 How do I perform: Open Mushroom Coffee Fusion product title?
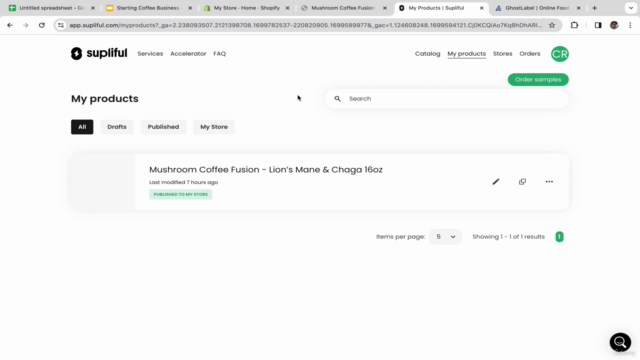[266, 169]
